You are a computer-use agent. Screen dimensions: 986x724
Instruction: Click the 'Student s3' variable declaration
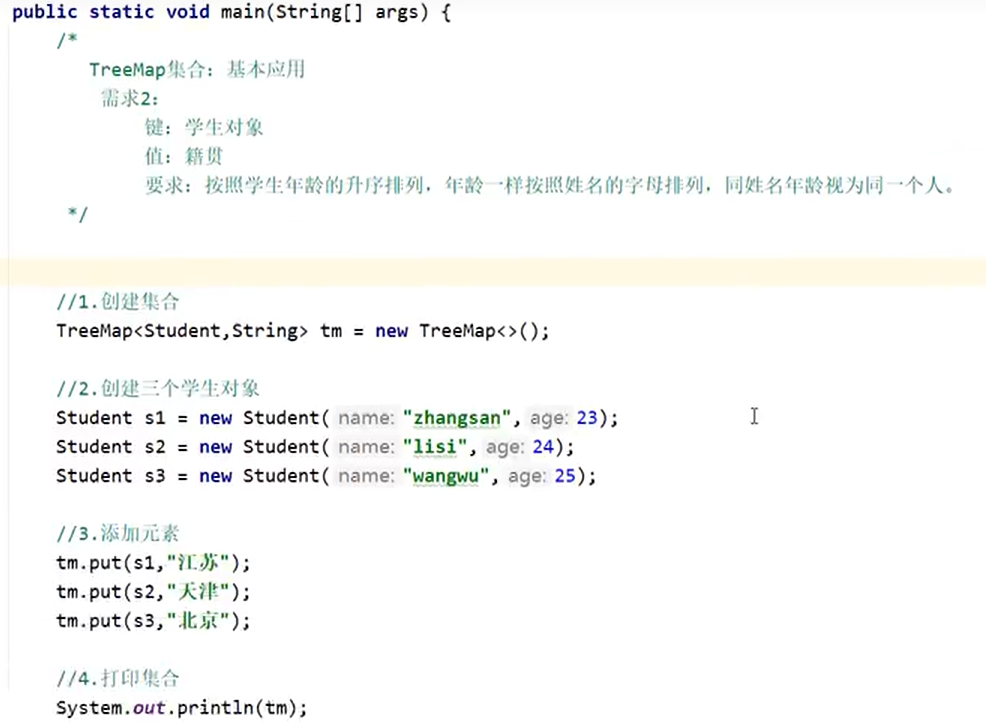coord(110,476)
